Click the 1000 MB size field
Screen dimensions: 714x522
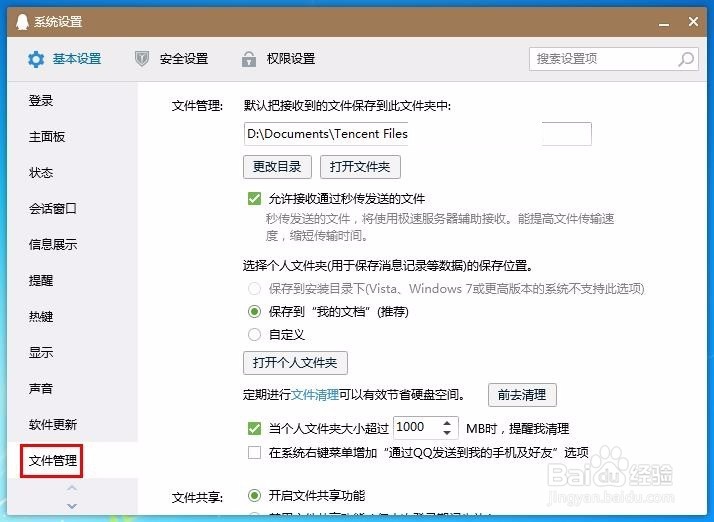point(425,427)
